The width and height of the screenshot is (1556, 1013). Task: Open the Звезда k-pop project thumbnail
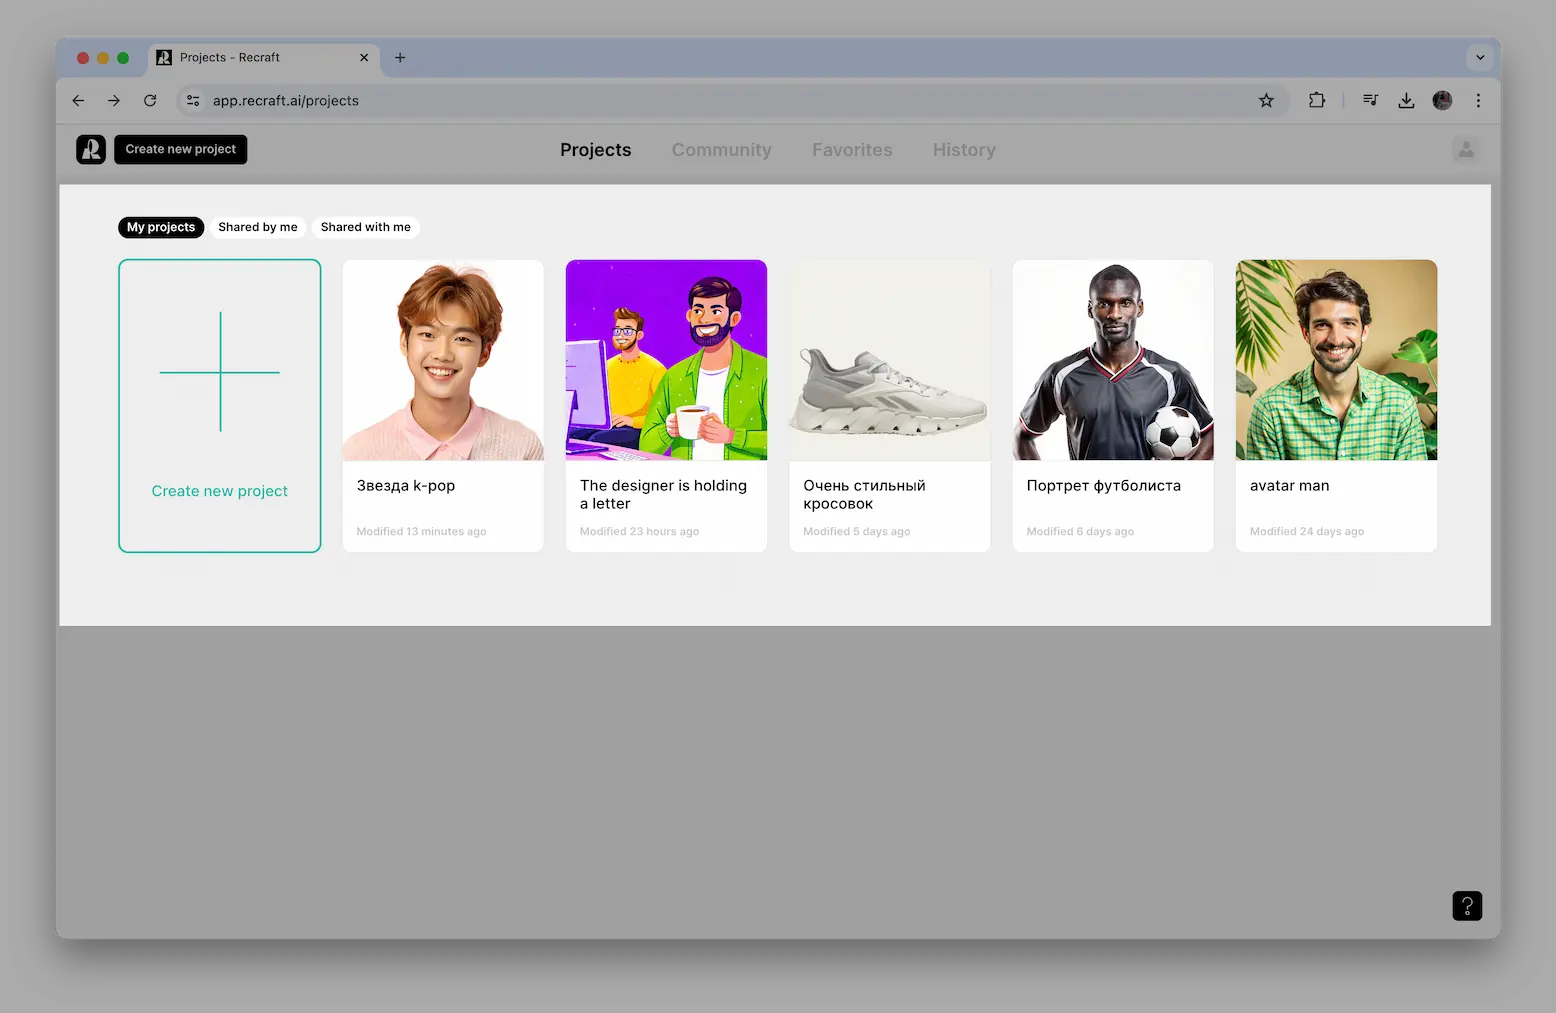[443, 360]
